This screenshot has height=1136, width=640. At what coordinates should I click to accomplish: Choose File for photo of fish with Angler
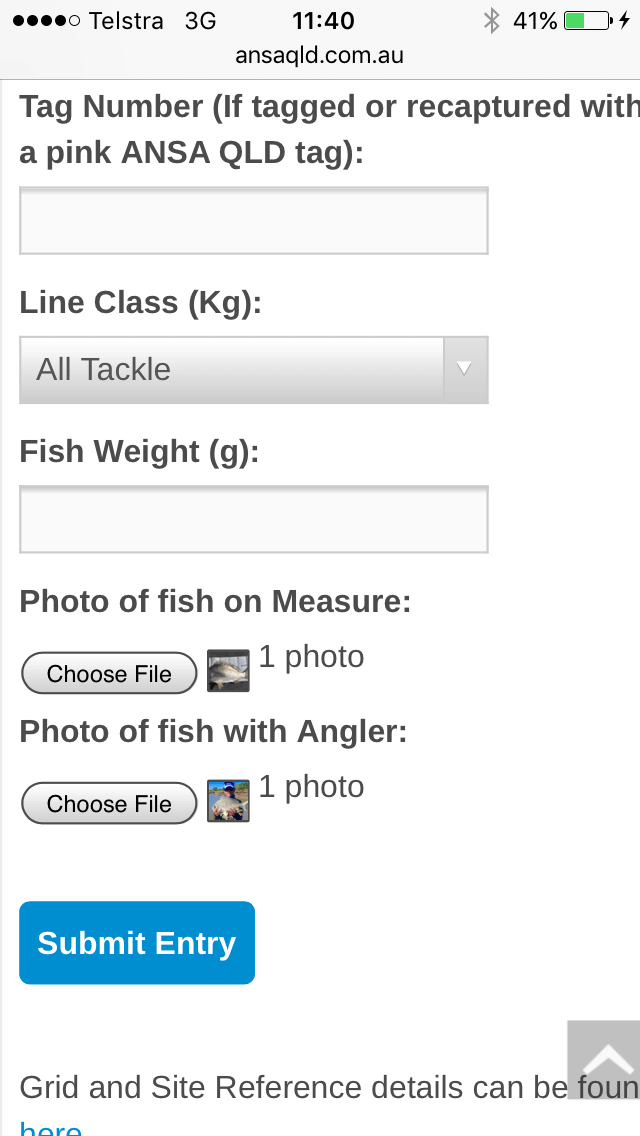[x=109, y=803]
